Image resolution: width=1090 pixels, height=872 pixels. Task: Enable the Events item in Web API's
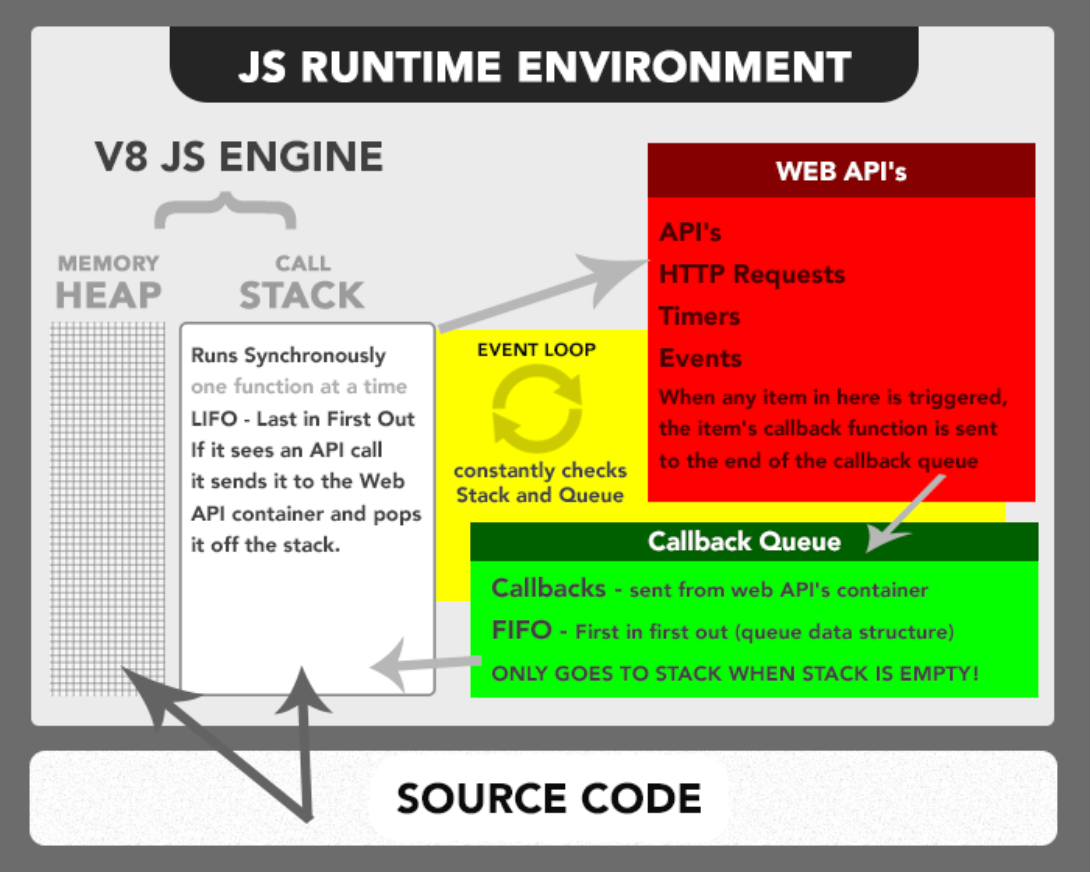[x=700, y=358]
